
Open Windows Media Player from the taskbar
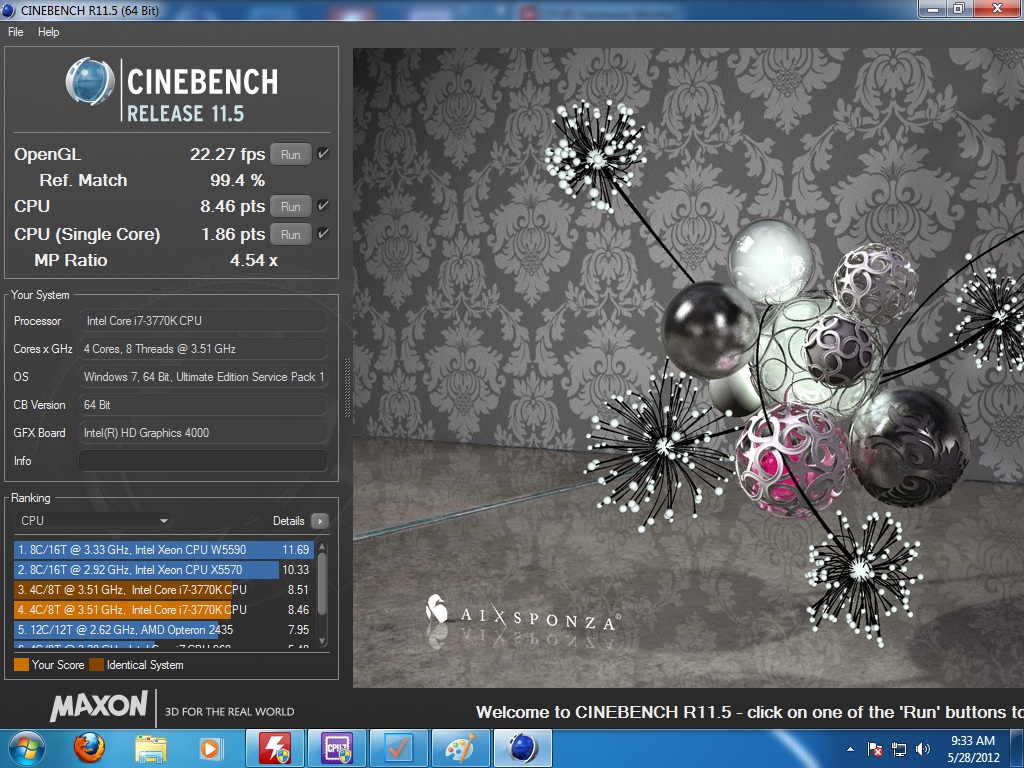[x=211, y=748]
